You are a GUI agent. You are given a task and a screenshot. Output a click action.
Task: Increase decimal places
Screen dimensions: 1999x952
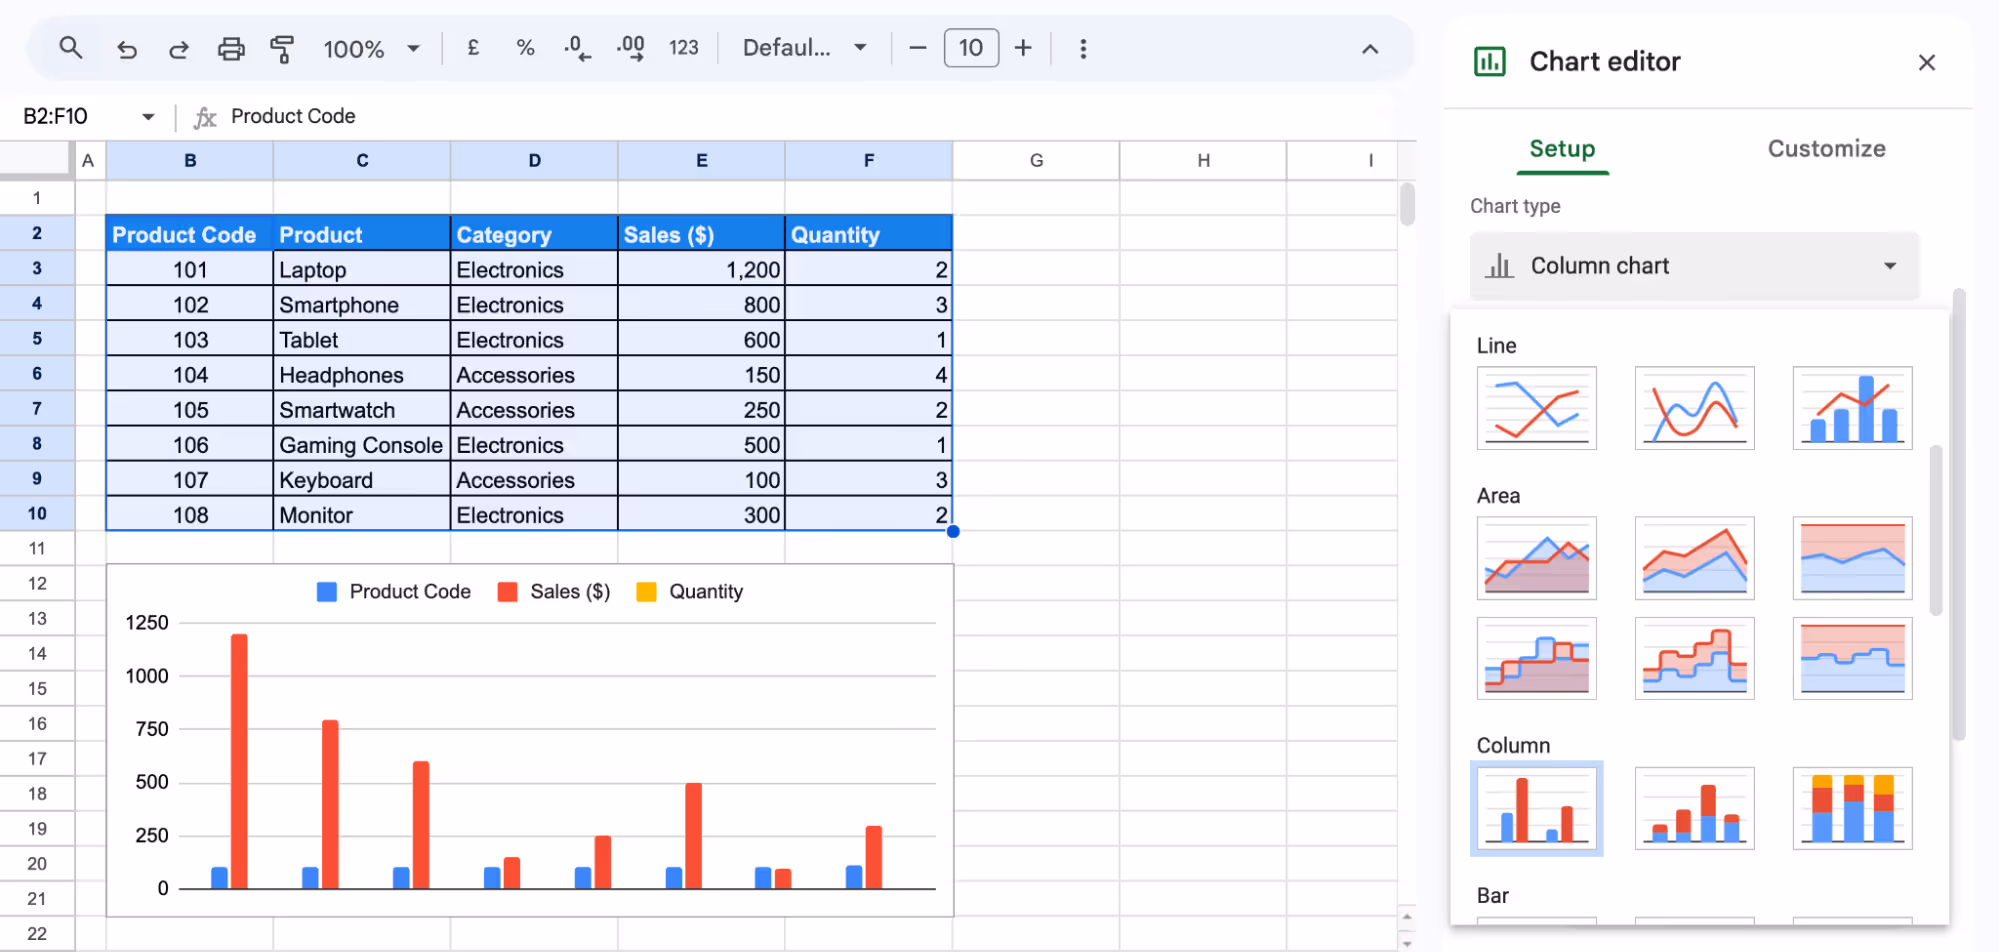[630, 47]
